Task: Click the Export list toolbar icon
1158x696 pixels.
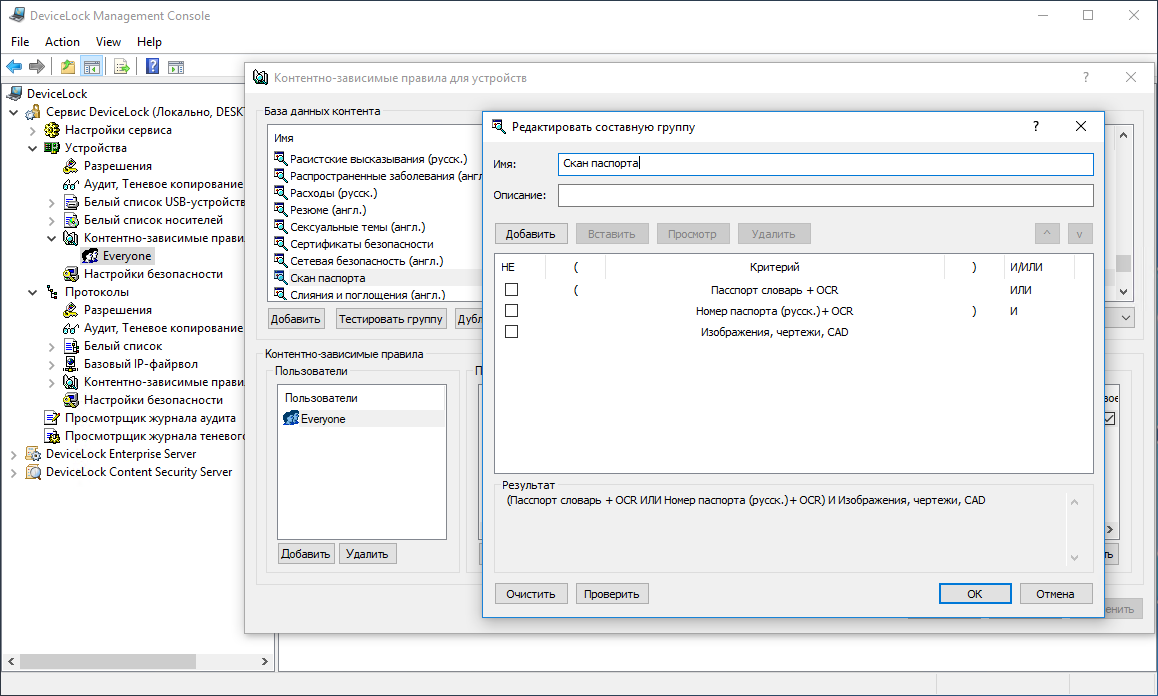Action: tap(122, 66)
